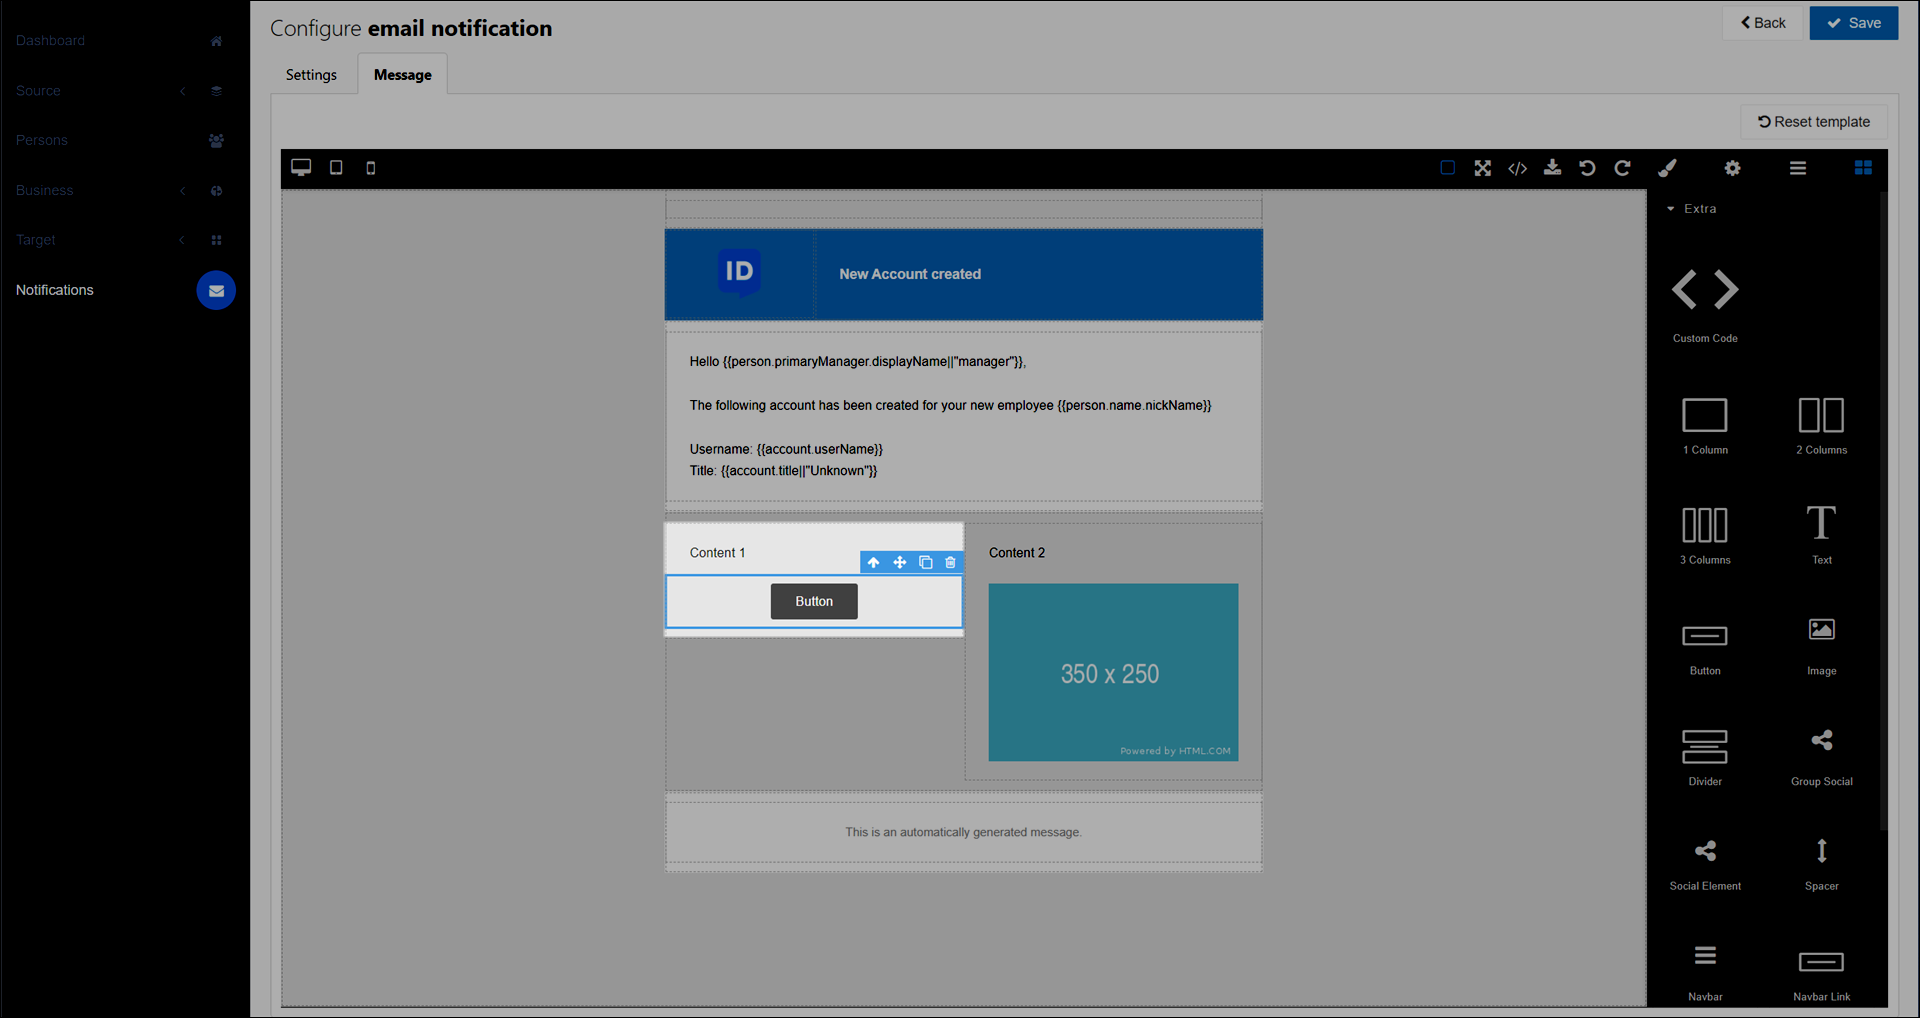This screenshot has width=1920, height=1019.
Task: Click Reset template button
Action: (1814, 122)
